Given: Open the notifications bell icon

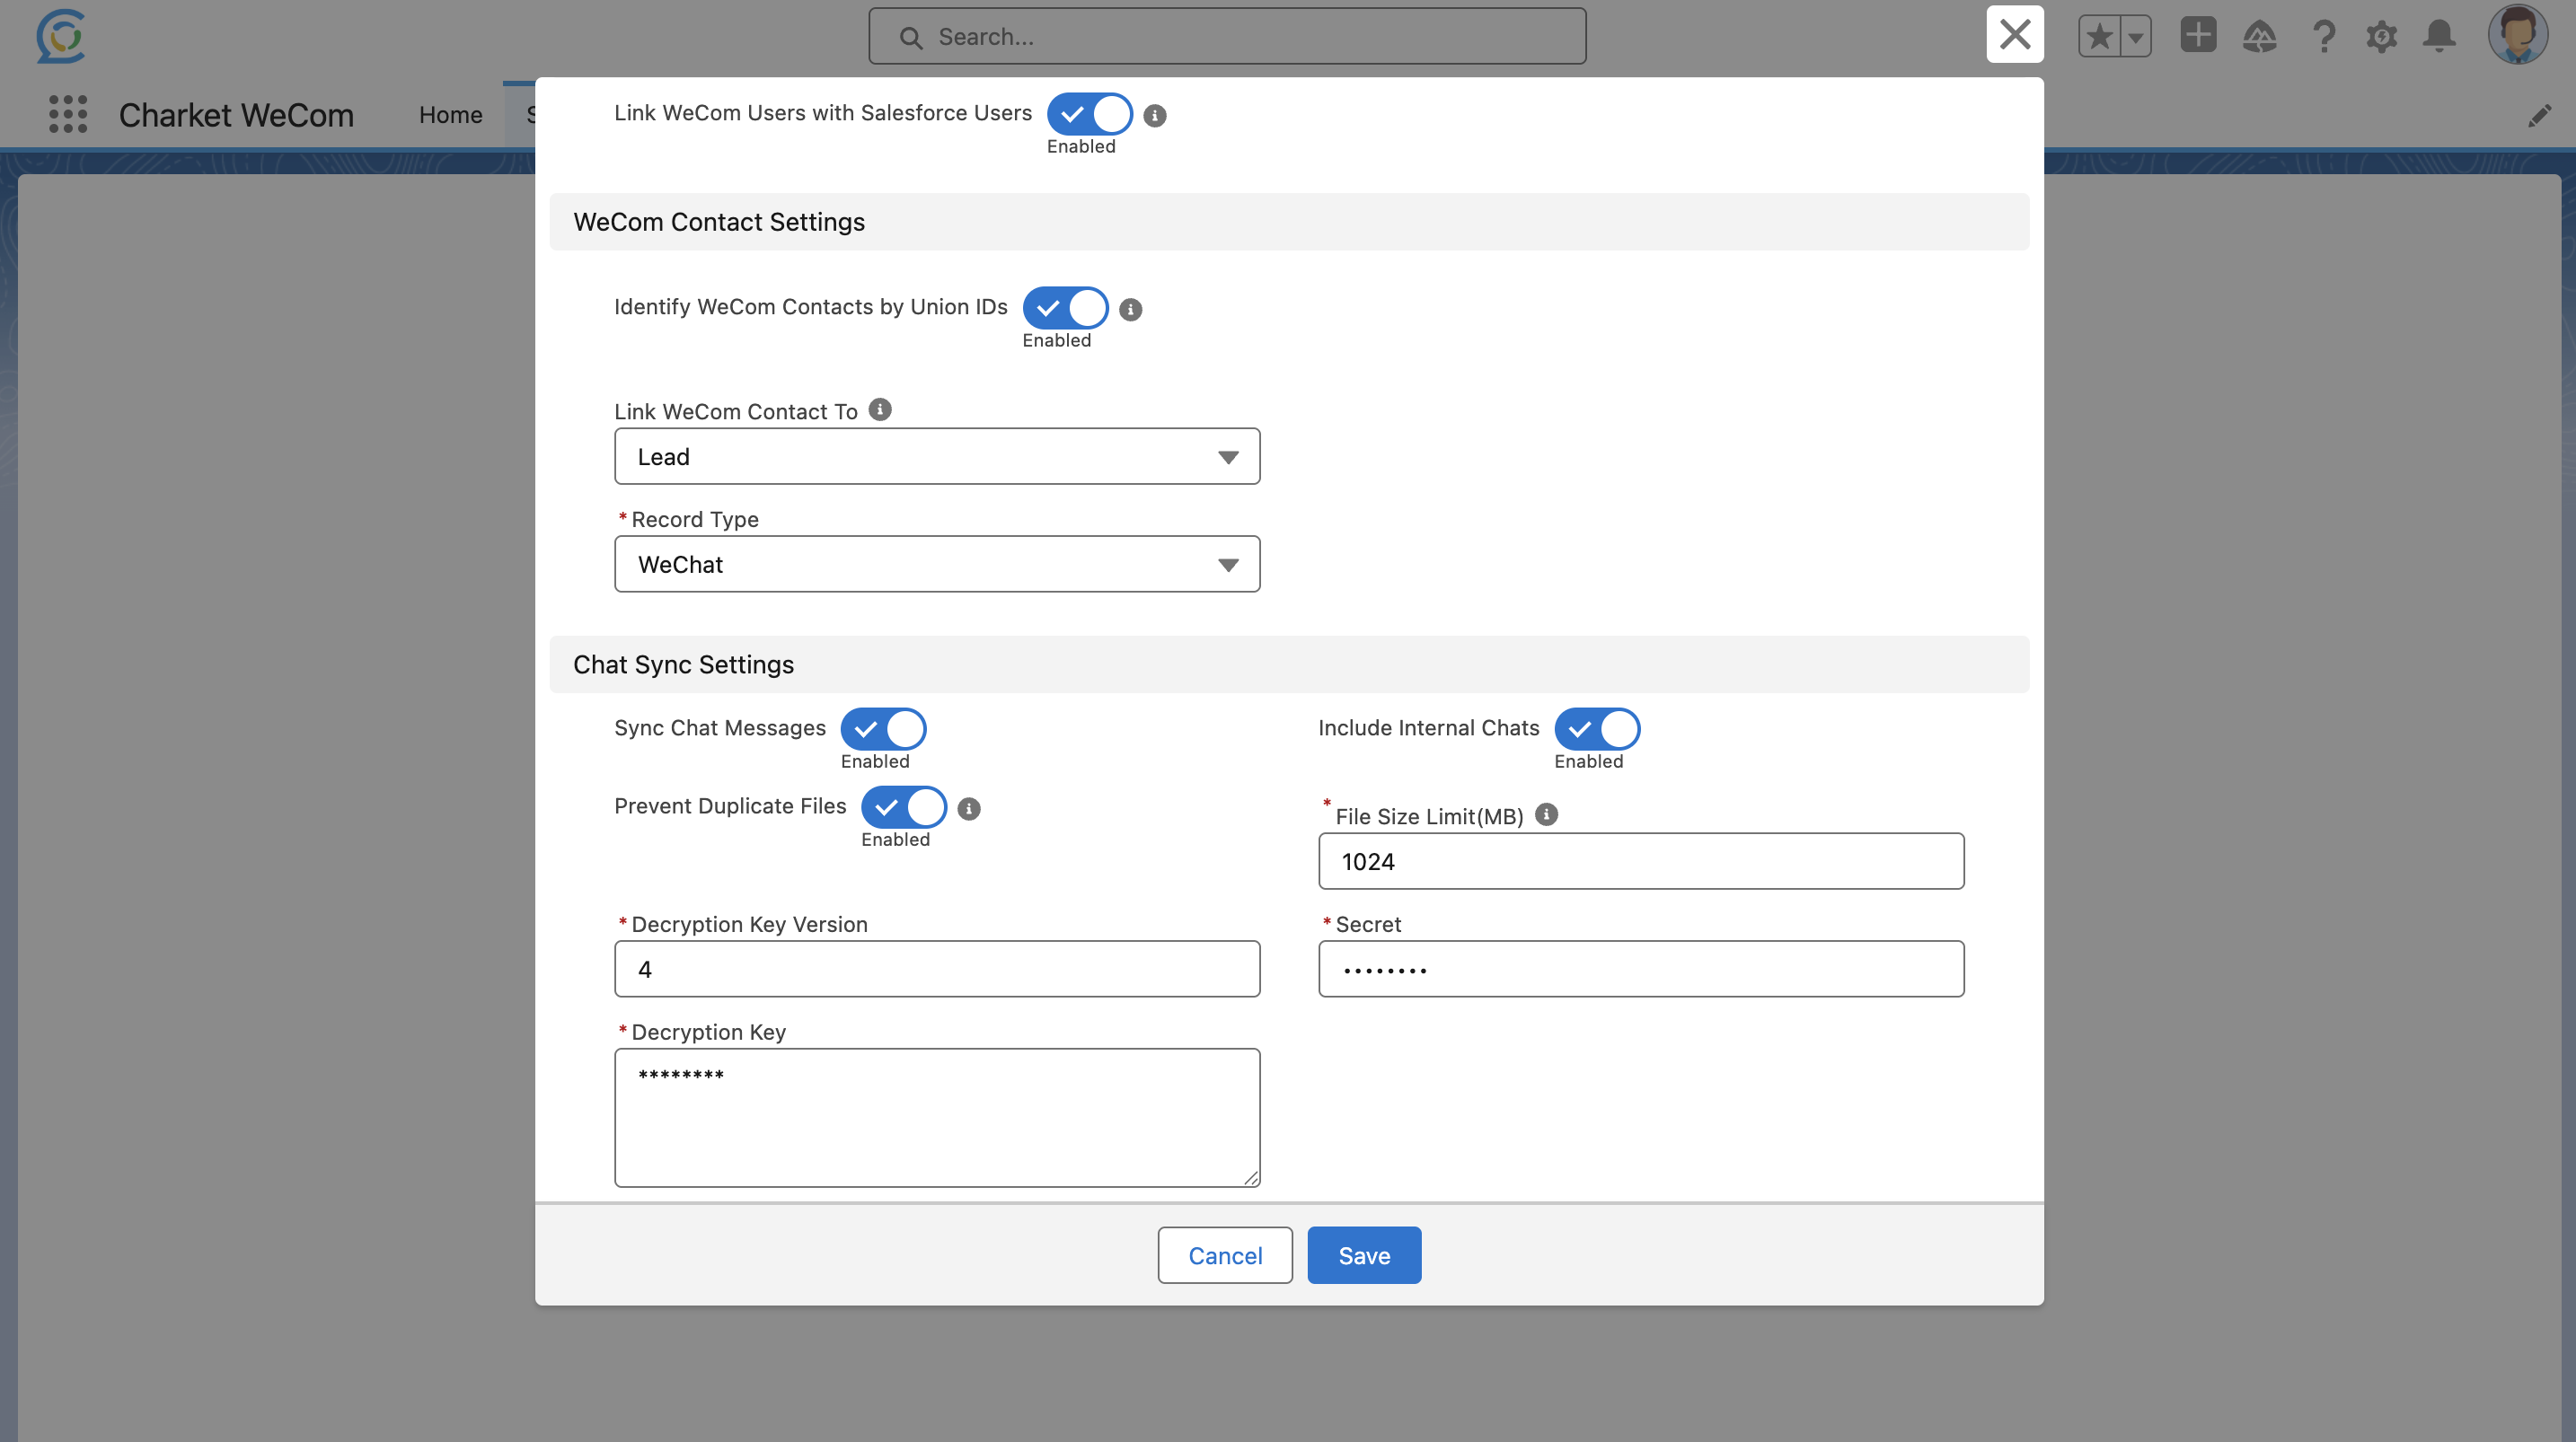Looking at the screenshot, I should click(2439, 37).
